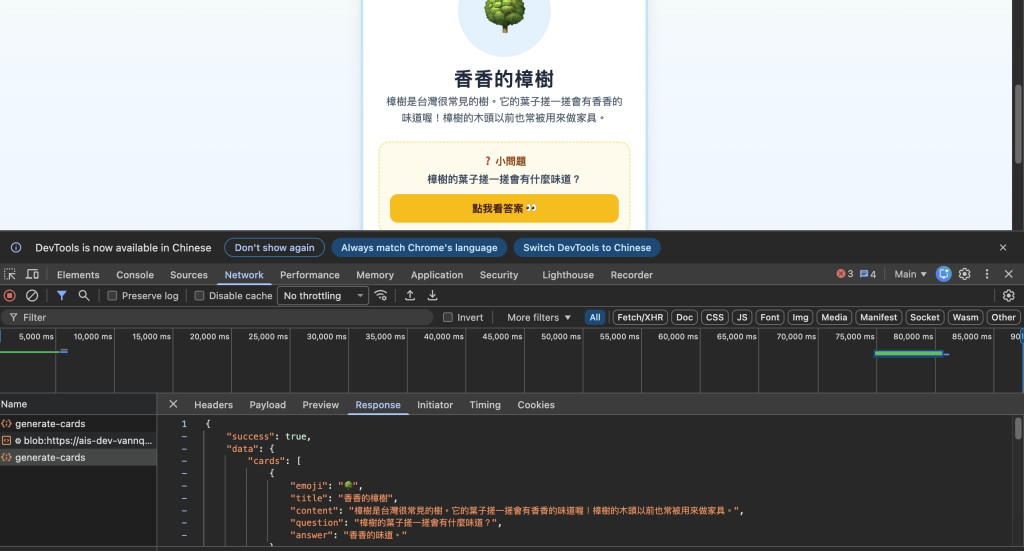Open network conditions wifi icon
The image size is (1024, 551).
point(381,296)
